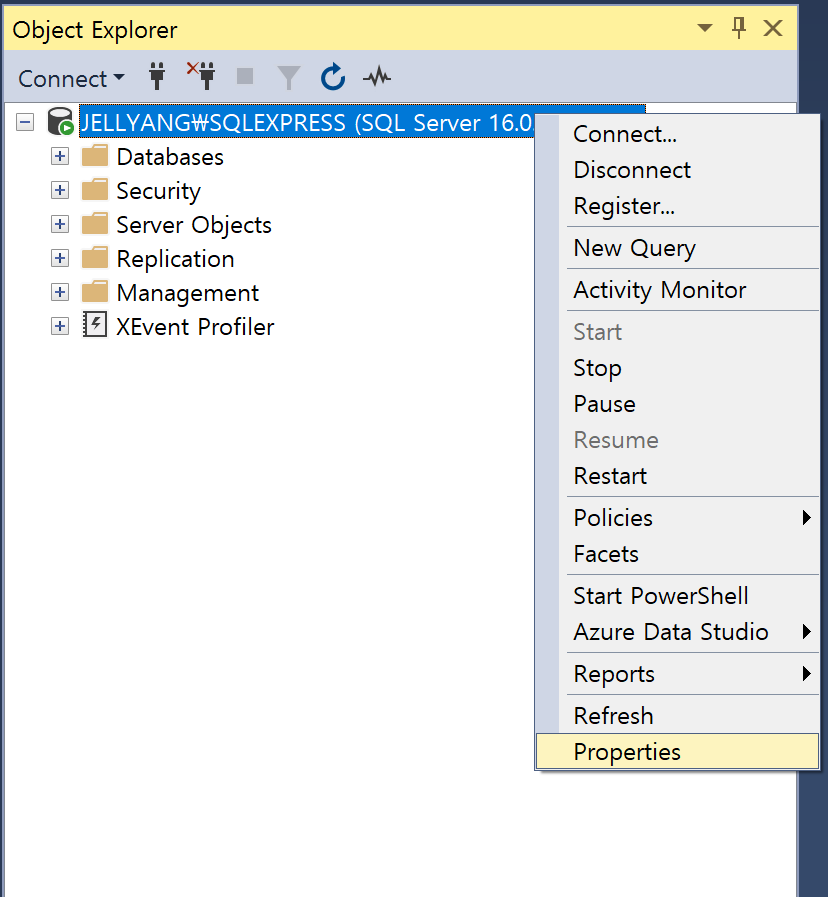
Task: Click the Connect Object Explorer plug icon
Action: click(157, 76)
